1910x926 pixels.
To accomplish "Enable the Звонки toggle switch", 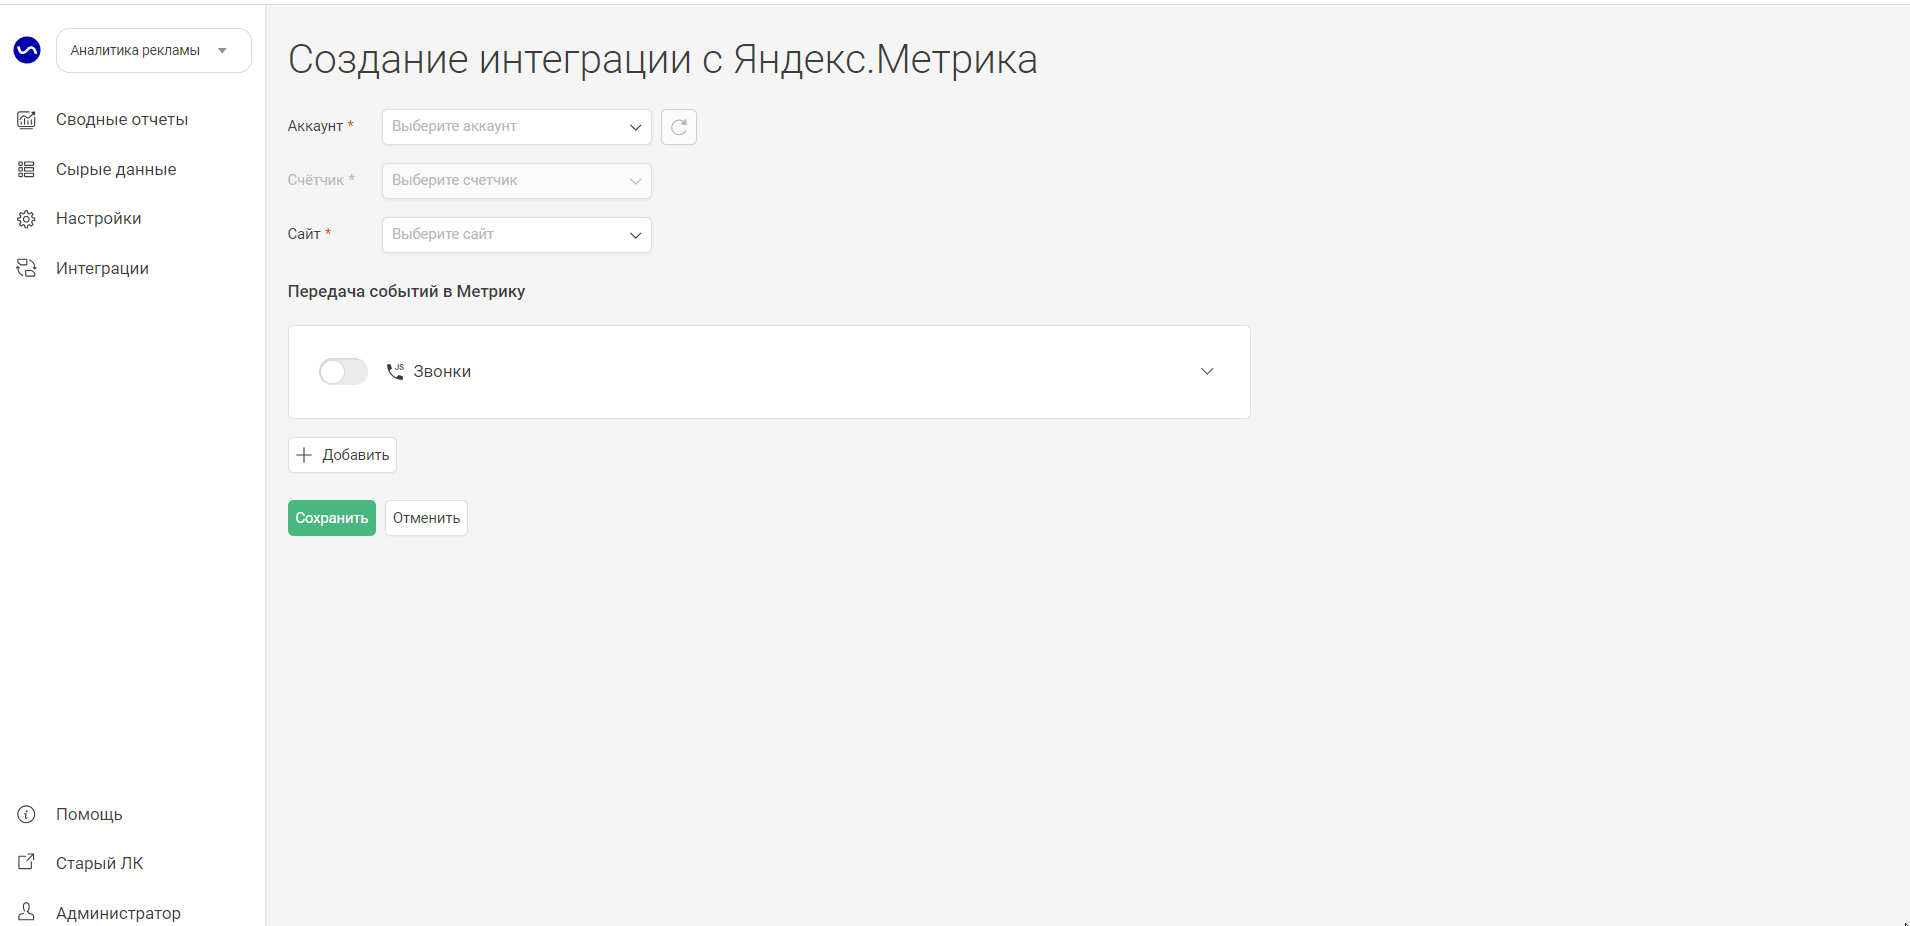I will [x=343, y=372].
